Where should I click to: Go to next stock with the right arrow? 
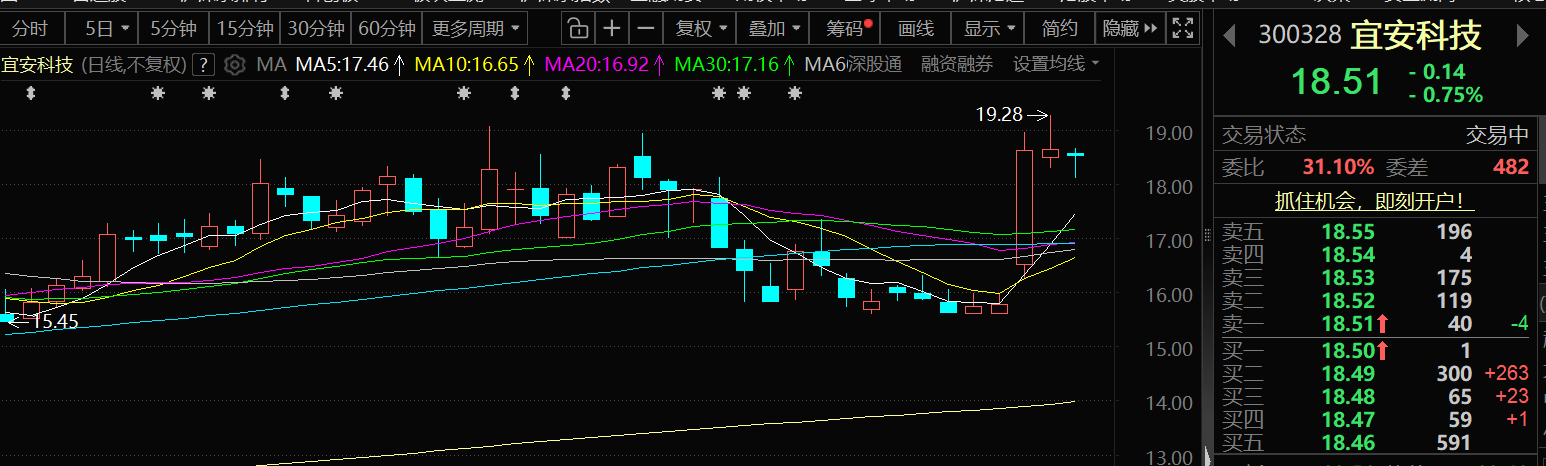[1523, 36]
